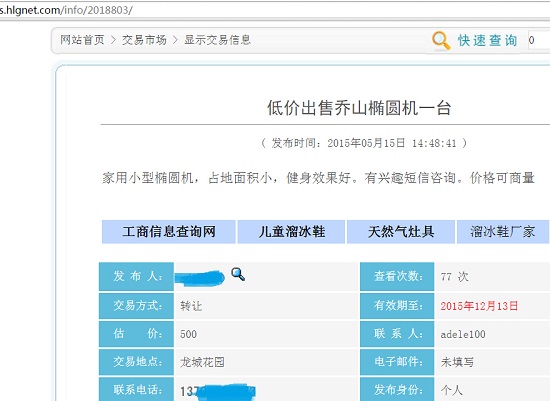This screenshot has height=401, width=550.
Task: Click the identity value 个人
Action: (x=452, y=390)
